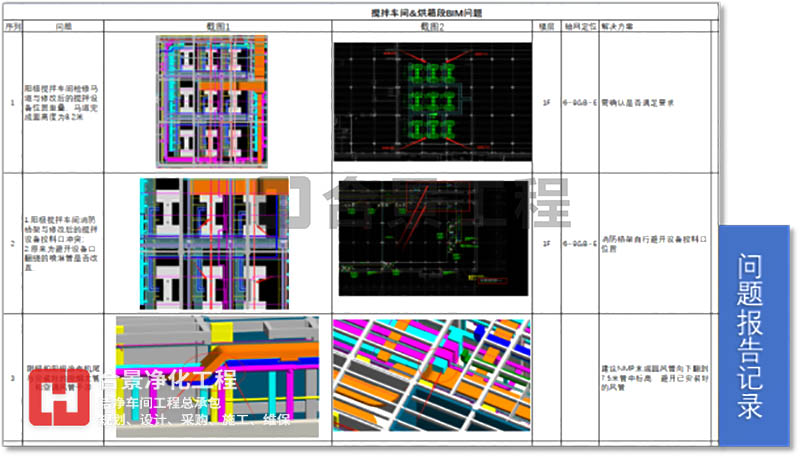Select the 序列 column header
Image resolution: width=800 pixels, height=457 pixels.
(13, 28)
